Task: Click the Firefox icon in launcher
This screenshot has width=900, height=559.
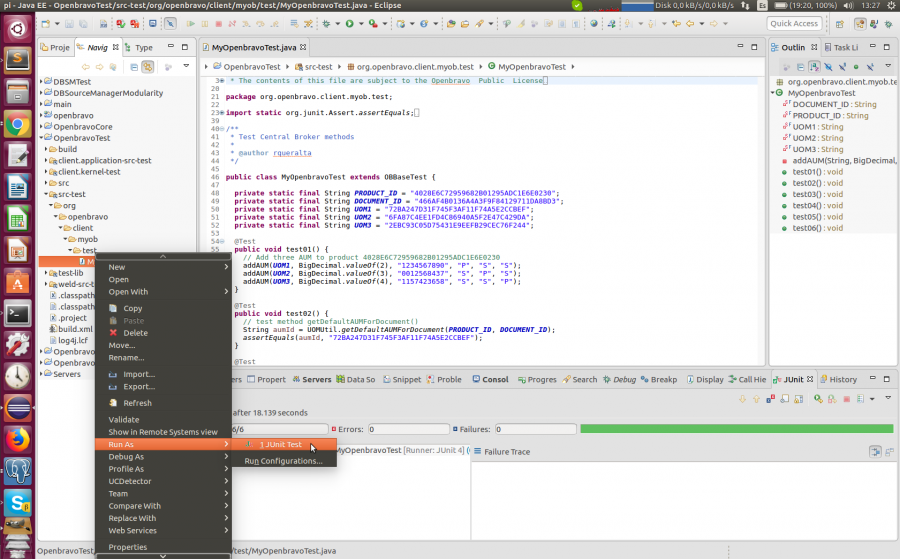Action: [17, 439]
